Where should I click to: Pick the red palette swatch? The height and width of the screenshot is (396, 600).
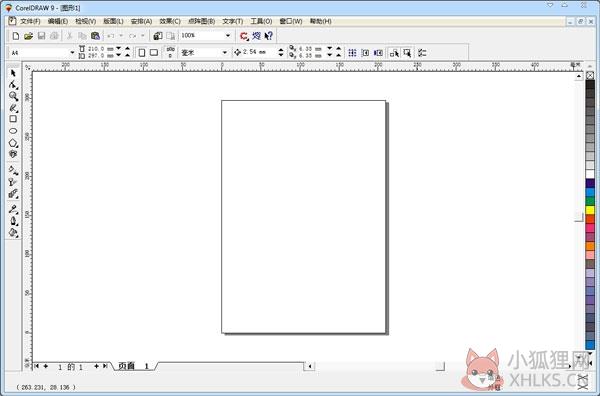pos(590,219)
